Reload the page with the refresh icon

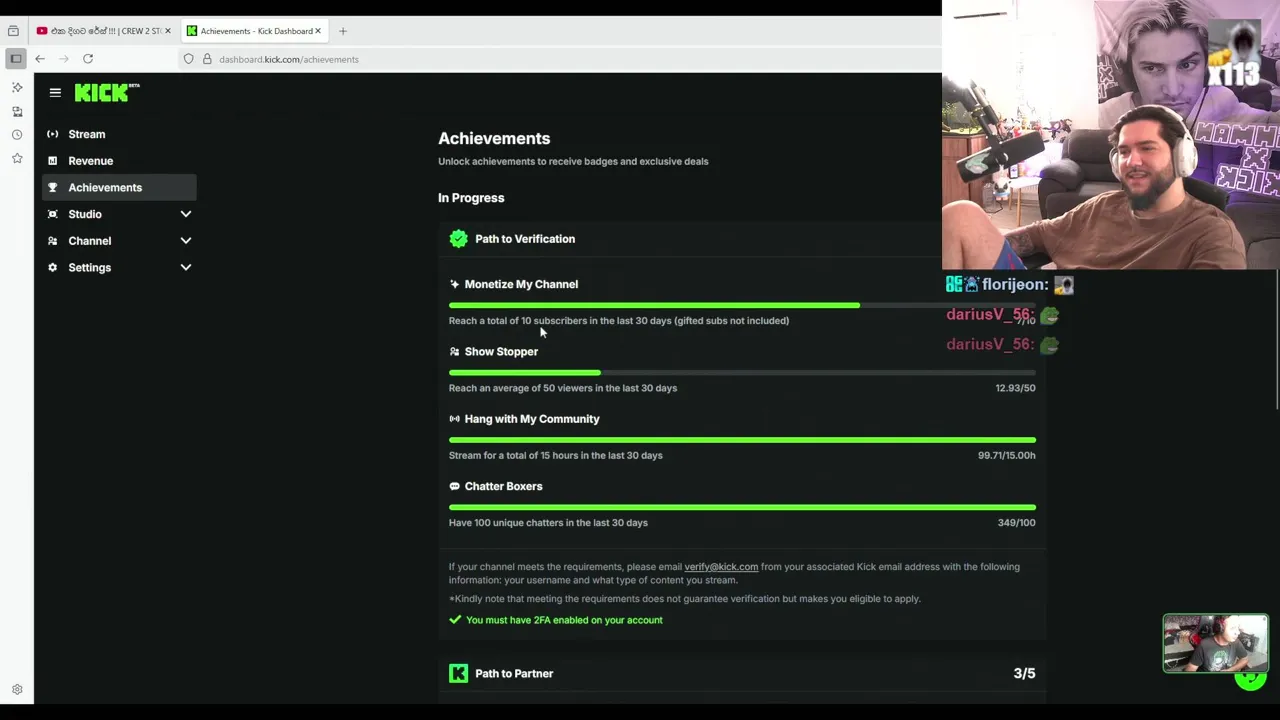click(x=88, y=59)
